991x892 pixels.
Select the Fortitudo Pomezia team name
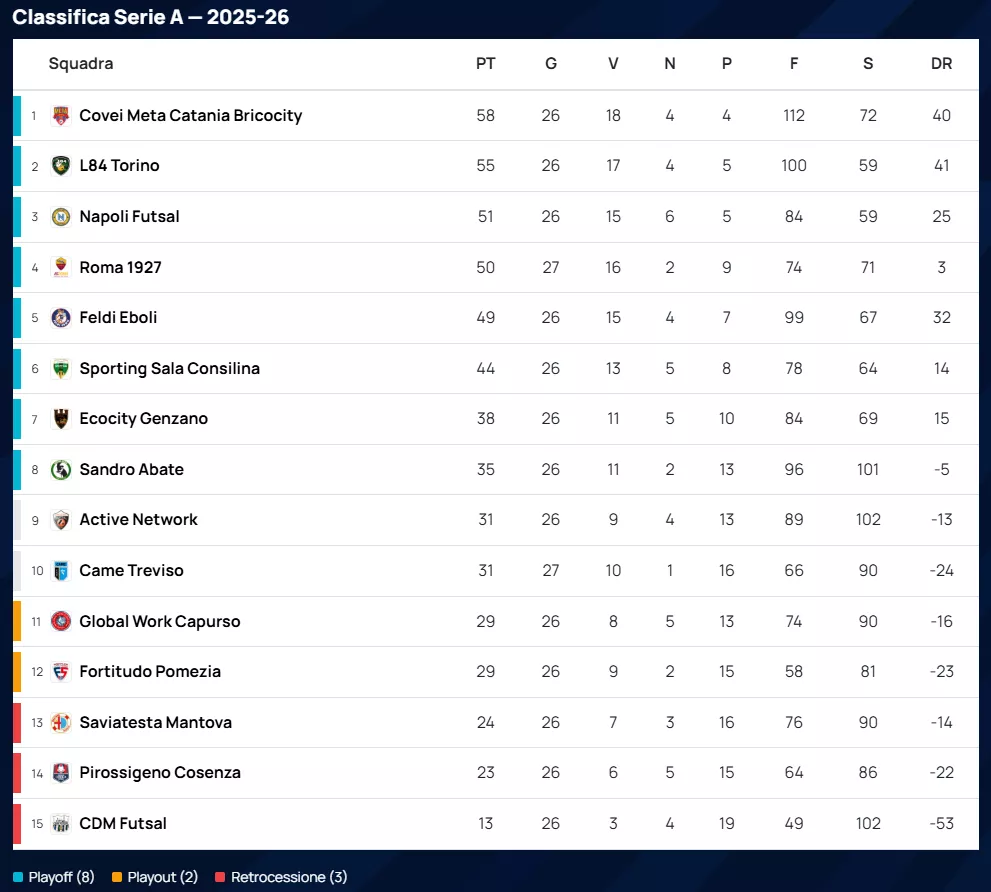150,672
